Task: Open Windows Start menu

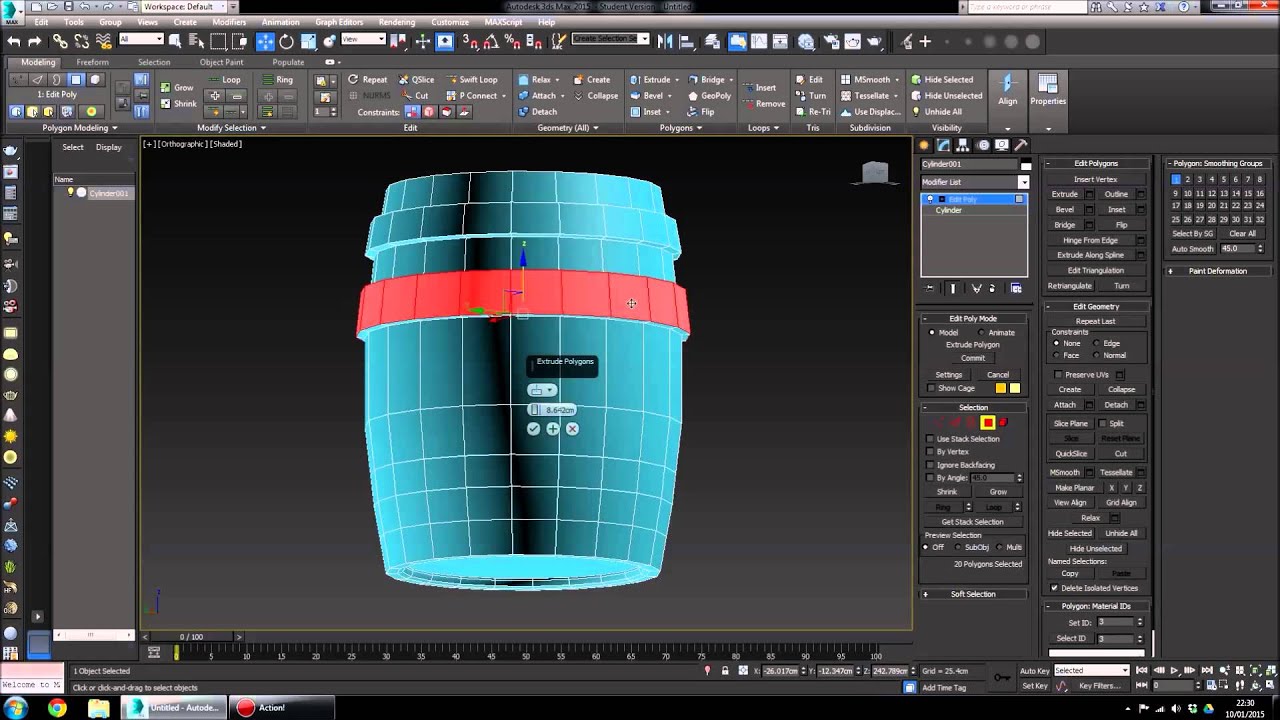Action: (x=15, y=708)
